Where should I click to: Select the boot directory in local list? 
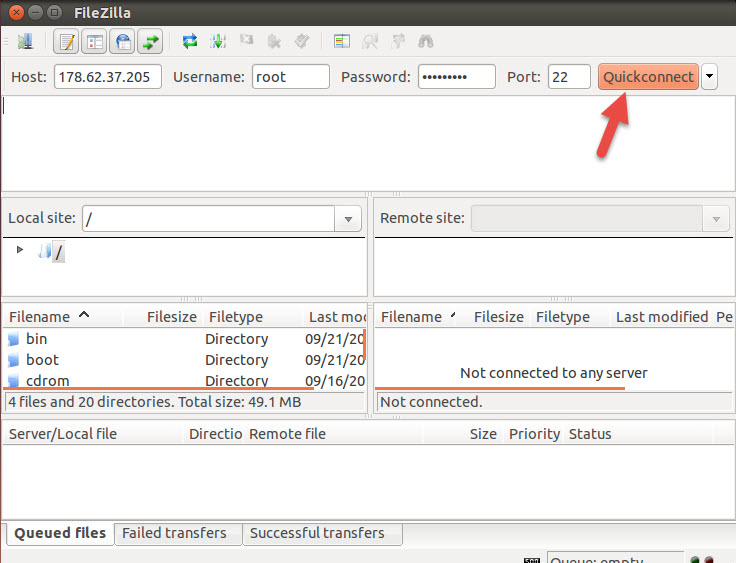coord(42,360)
